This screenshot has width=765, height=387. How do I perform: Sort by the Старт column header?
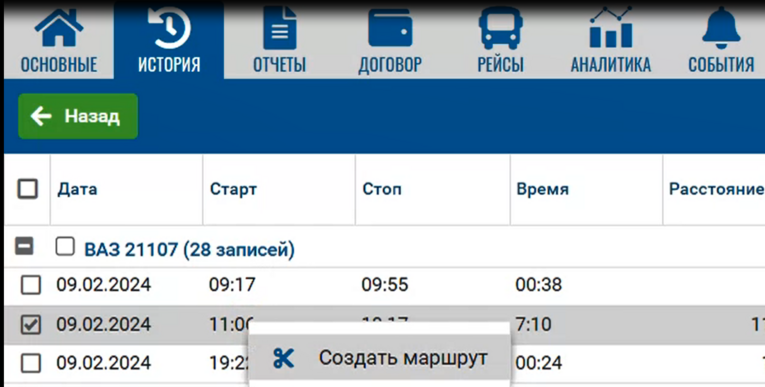(233, 189)
